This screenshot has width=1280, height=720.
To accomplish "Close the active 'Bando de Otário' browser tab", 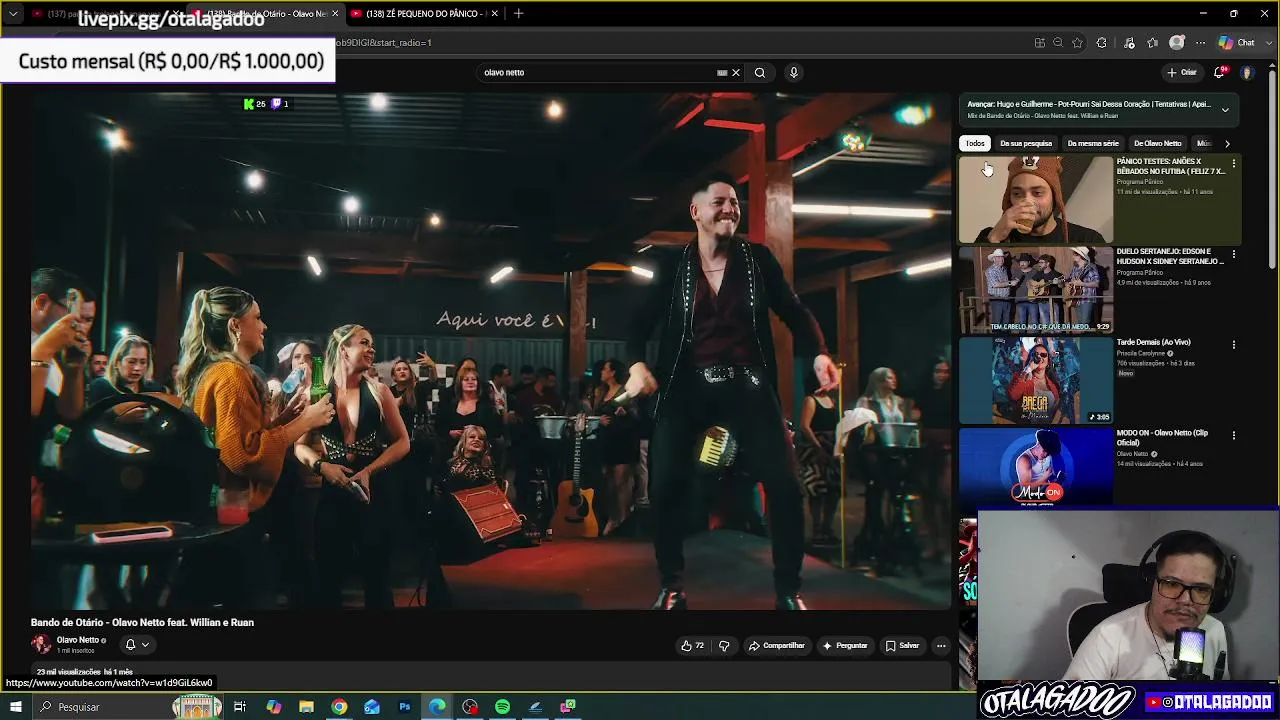I will 335,14.
